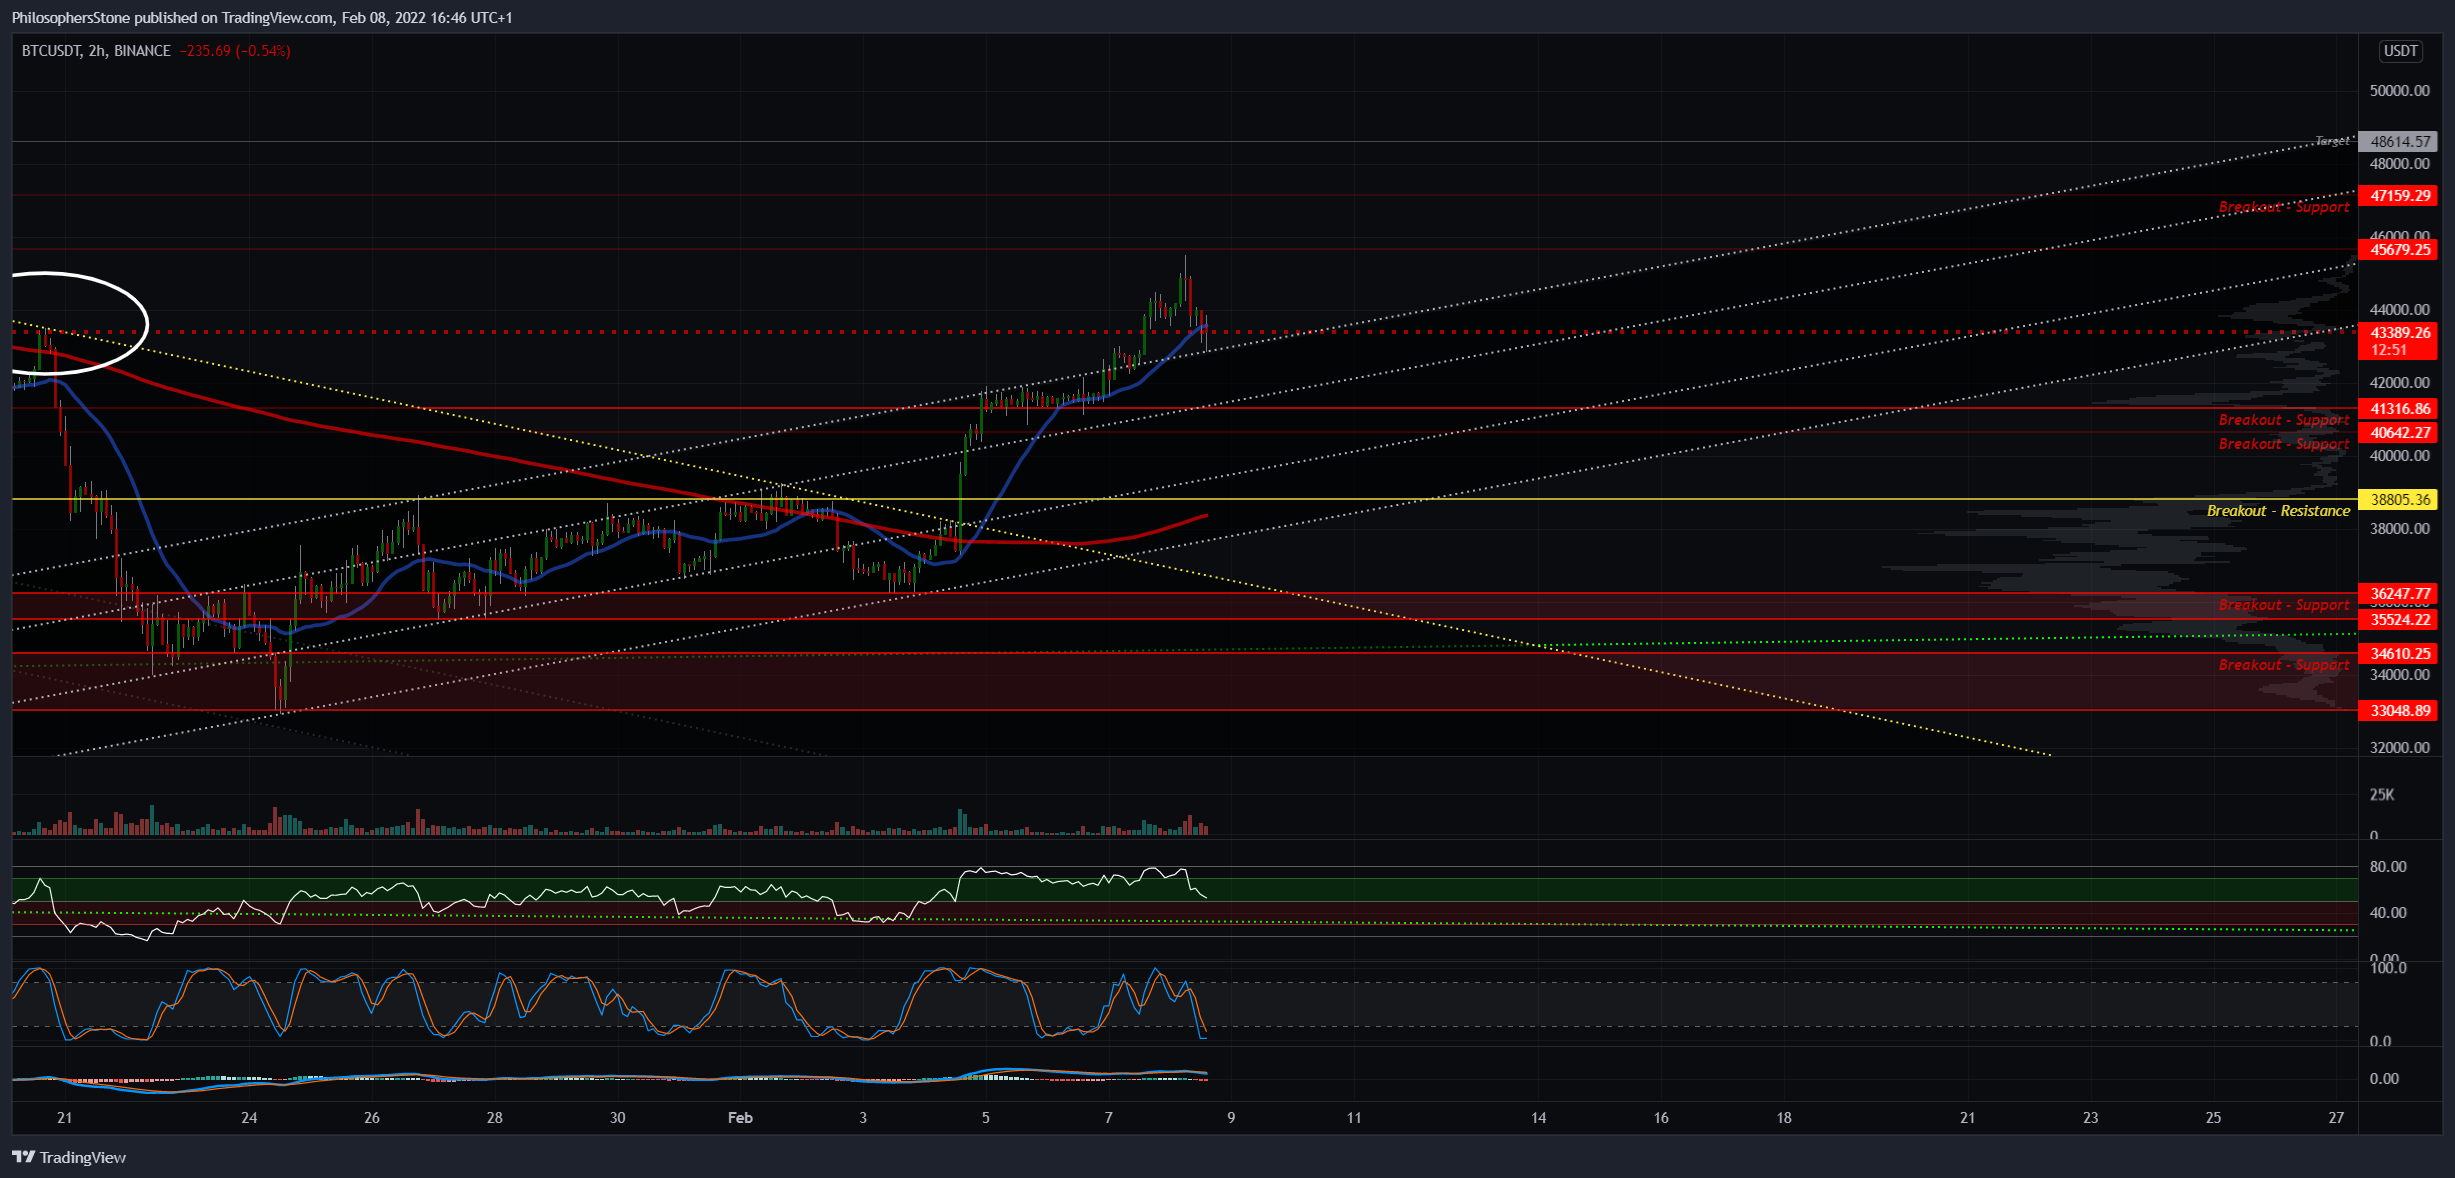Click the Target text on the top line

tap(2332, 141)
